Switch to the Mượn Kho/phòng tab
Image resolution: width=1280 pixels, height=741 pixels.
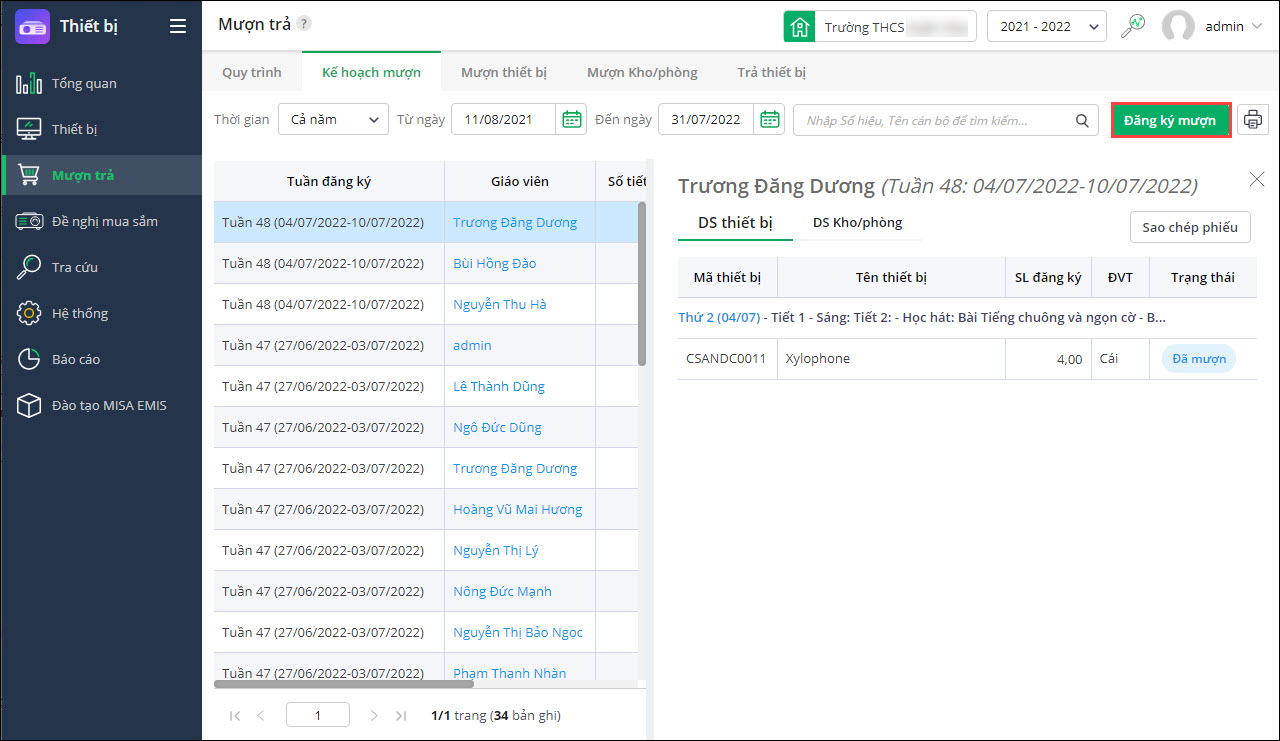click(642, 72)
